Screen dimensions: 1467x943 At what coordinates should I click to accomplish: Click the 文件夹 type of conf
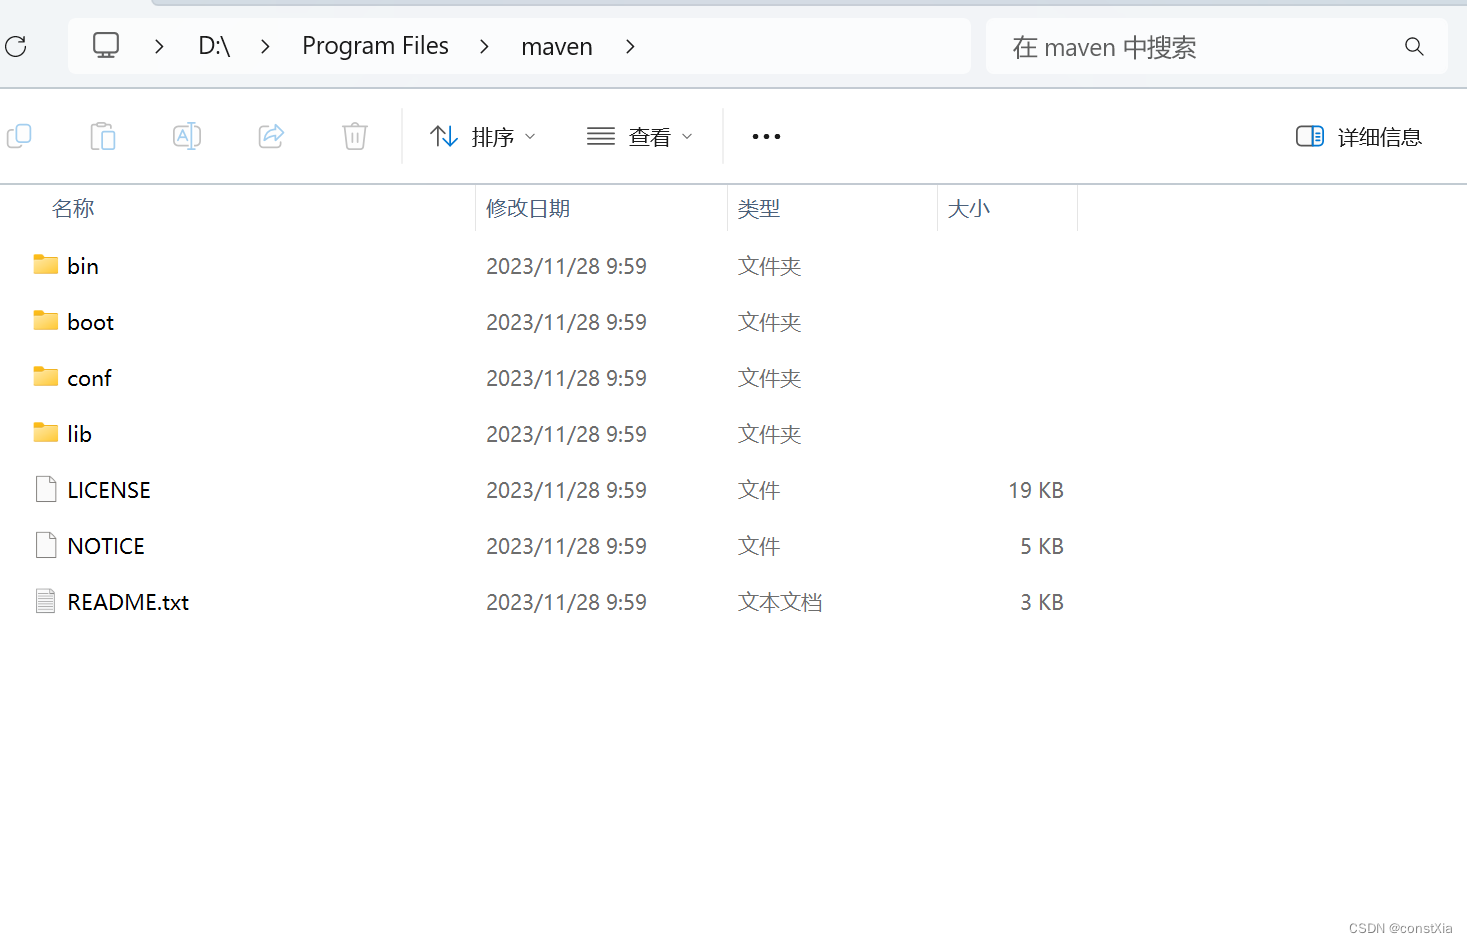click(x=770, y=378)
